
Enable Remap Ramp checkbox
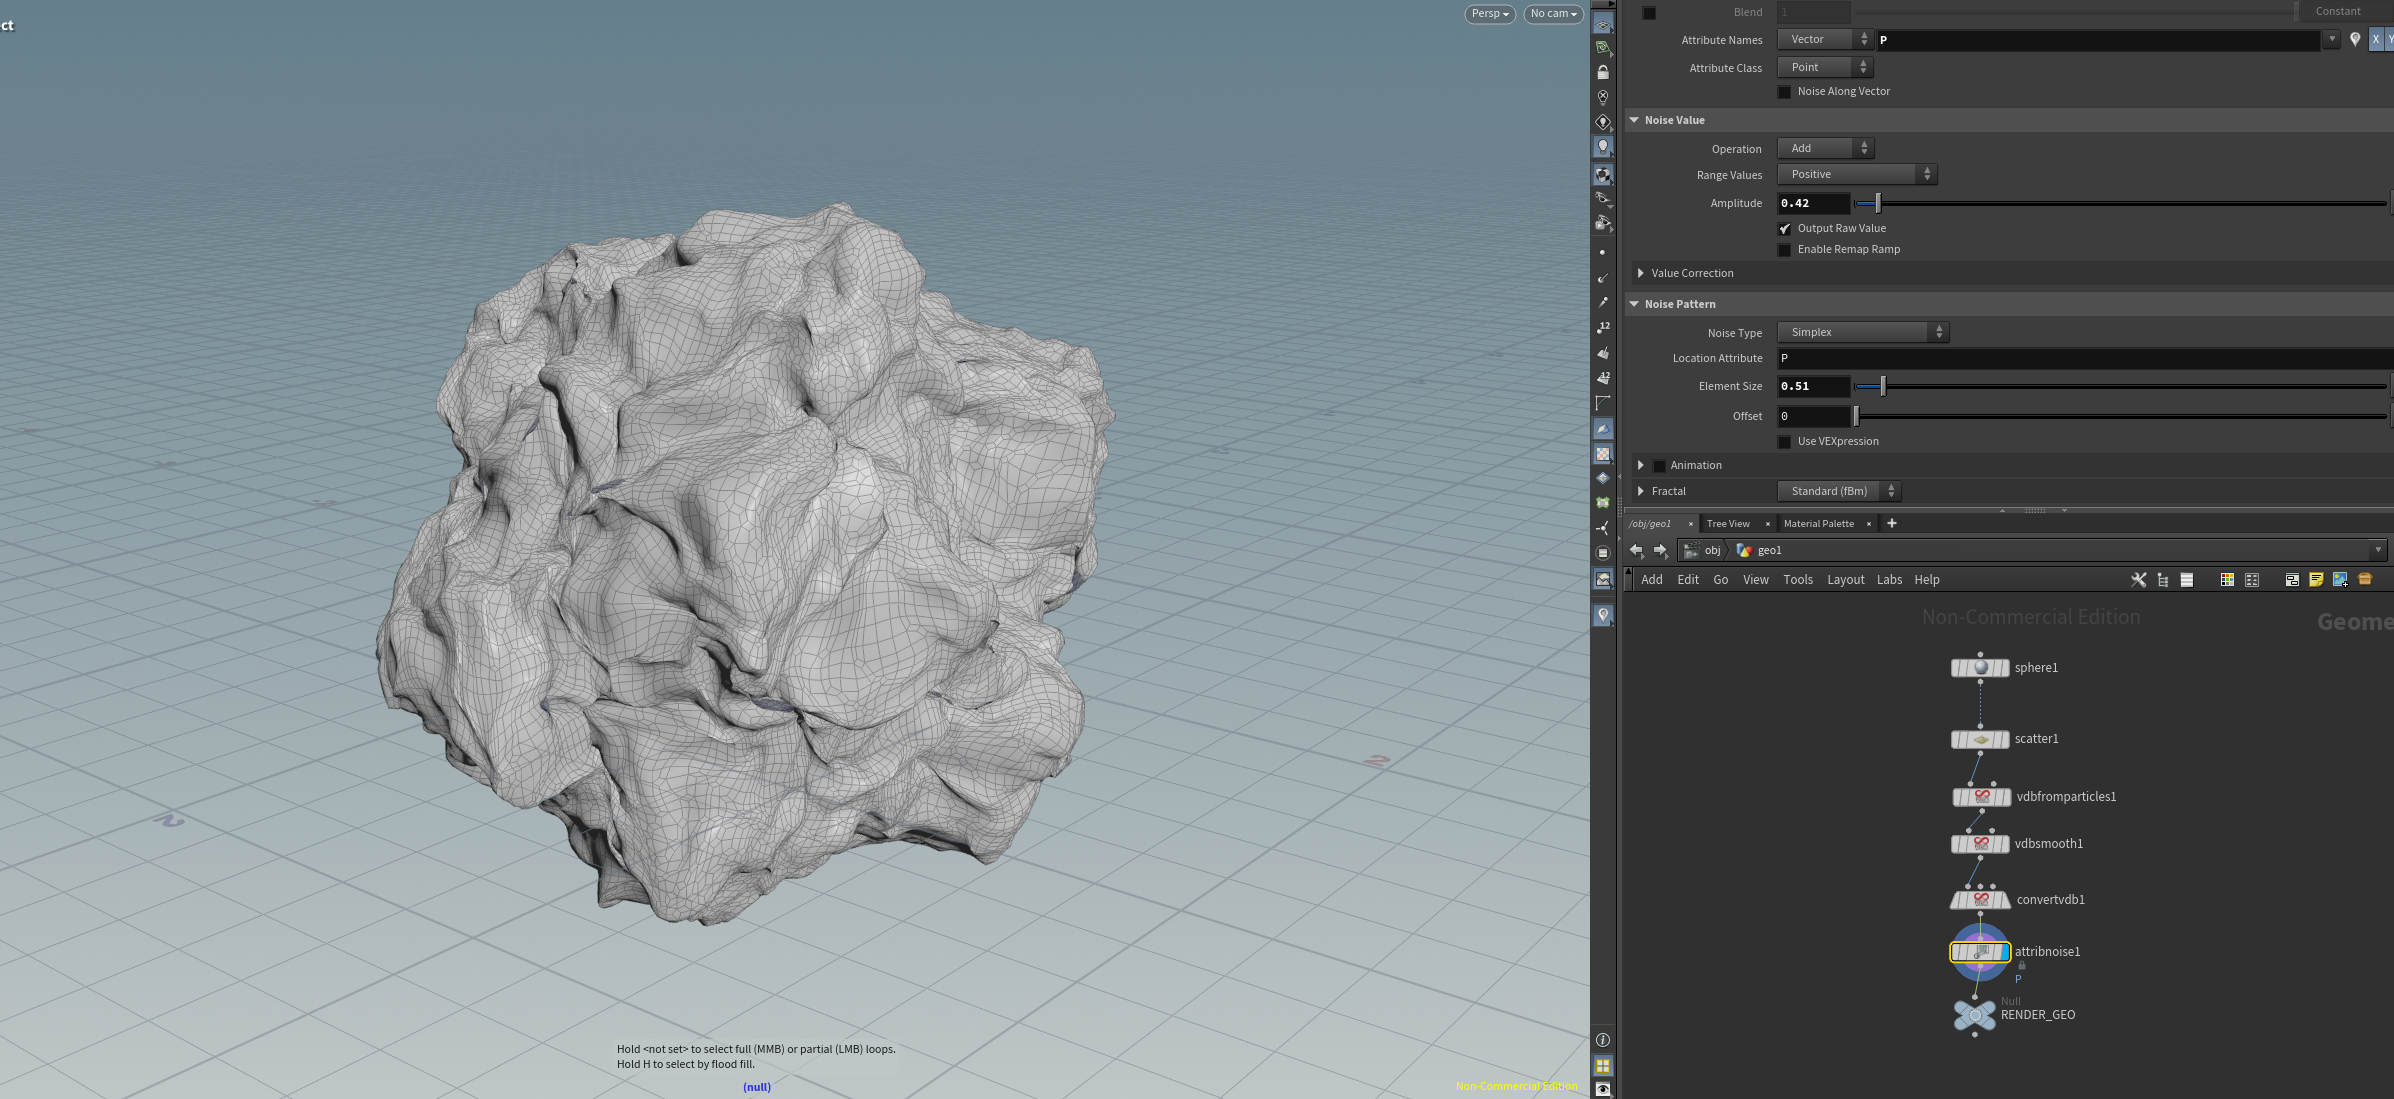1784,250
